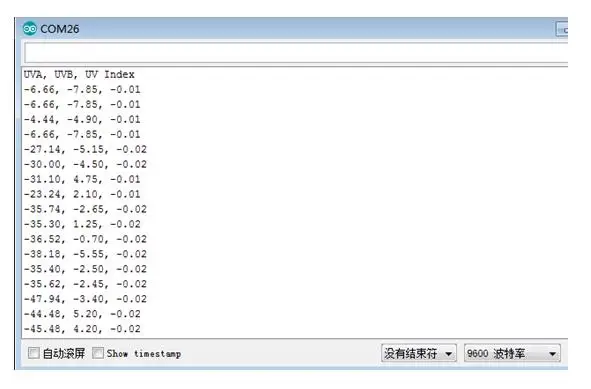591x389 pixels.
Task: Open the 没有结束符 line ending dropdown
Action: pos(419,353)
